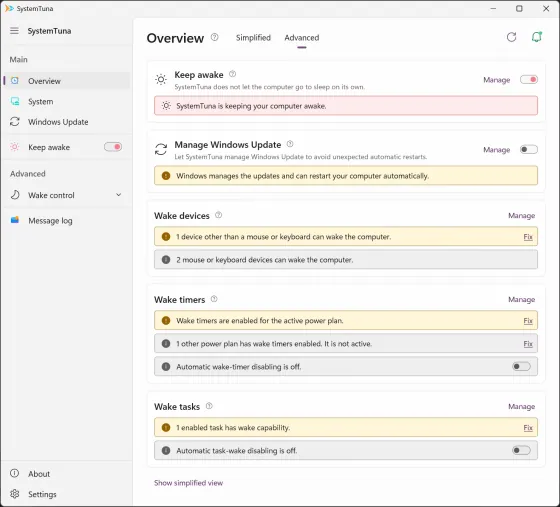Open the Overview page in sidebar
Image resolution: width=560 pixels, height=507 pixels.
click(x=67, y=81)
